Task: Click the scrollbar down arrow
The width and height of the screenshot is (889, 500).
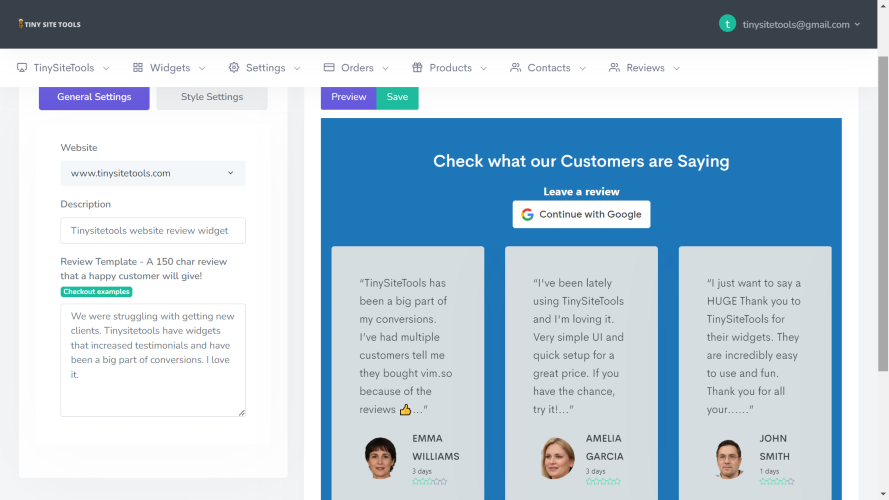Action: click(883, 494)
